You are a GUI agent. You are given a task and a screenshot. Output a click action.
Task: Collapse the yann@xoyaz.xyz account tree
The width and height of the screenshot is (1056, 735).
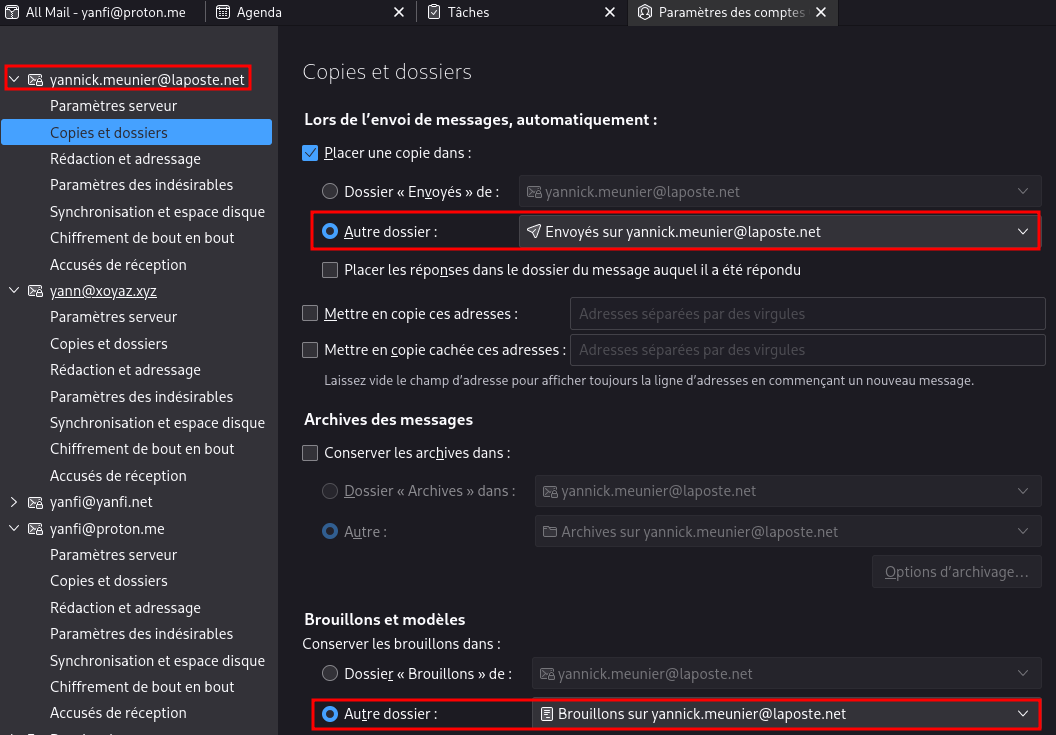point(14,291)
